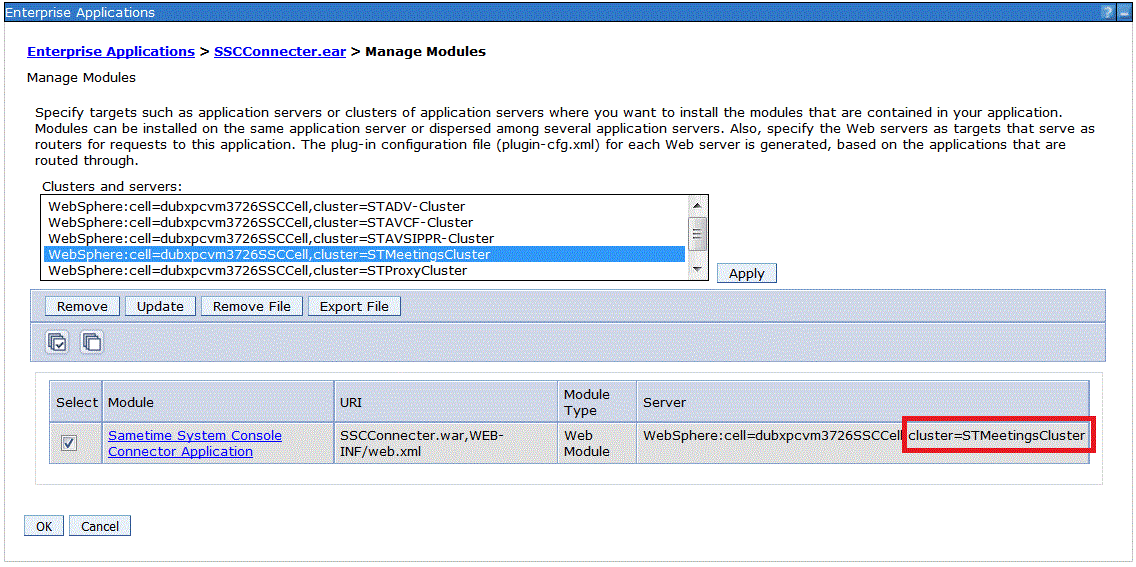Click the Apply button

[747, 274]
